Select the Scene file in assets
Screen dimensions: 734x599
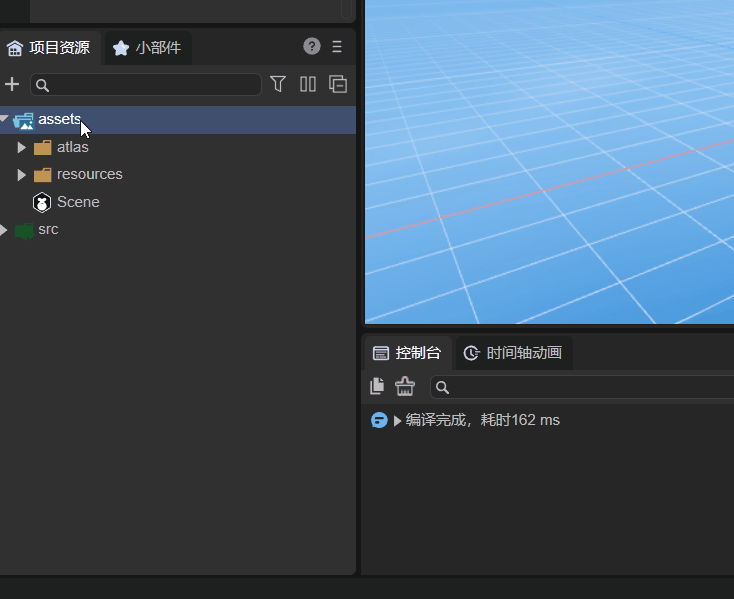(x=77, y=202)
